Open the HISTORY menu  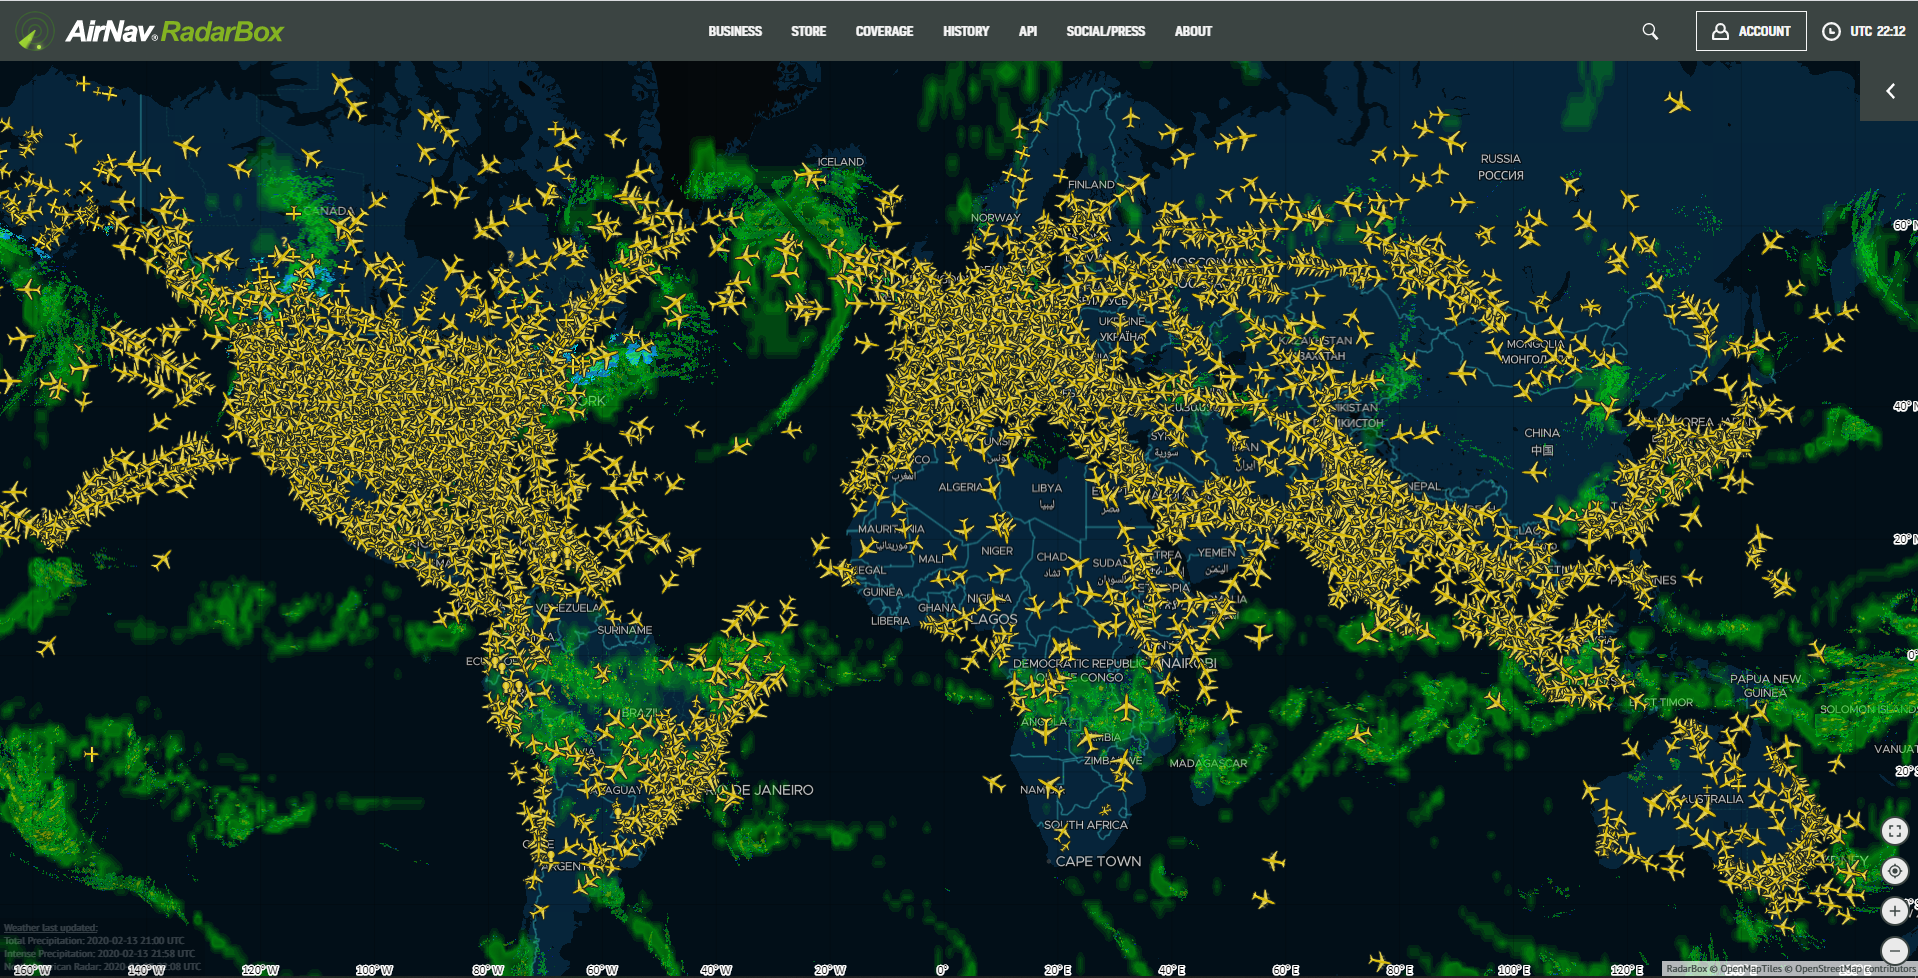click(966, 31)
